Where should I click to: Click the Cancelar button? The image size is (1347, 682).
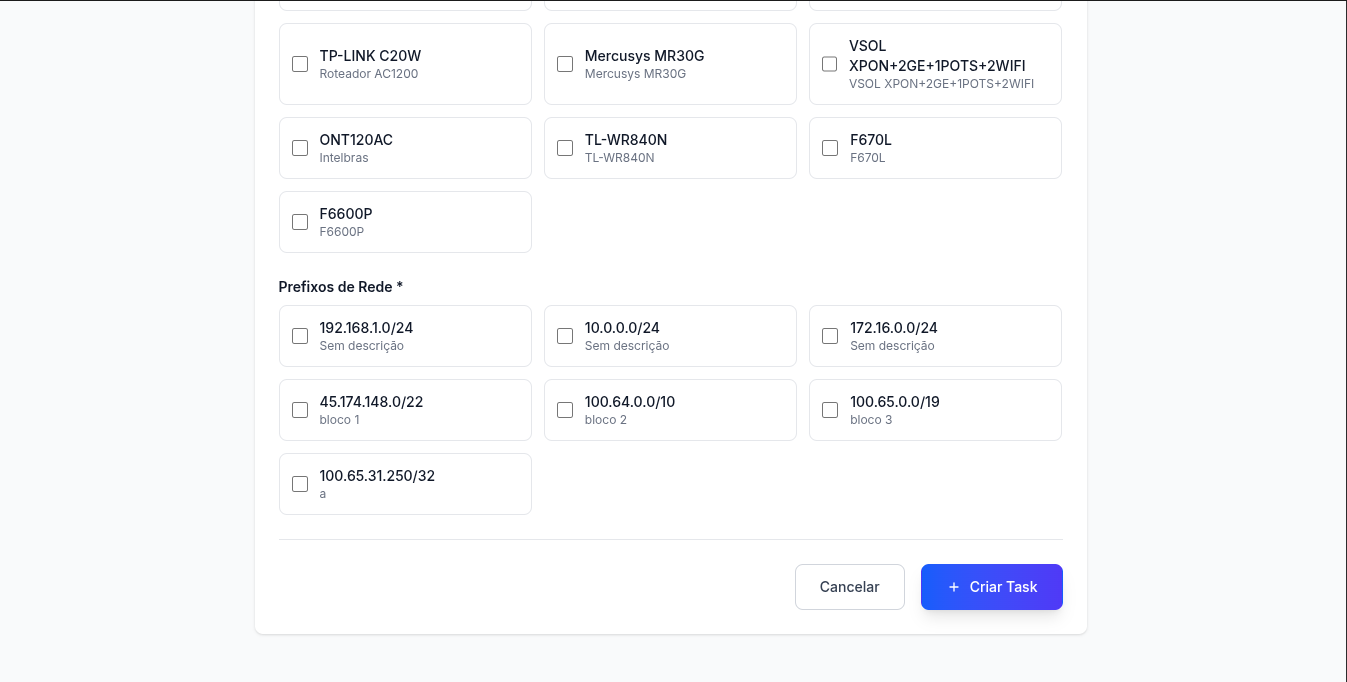(849, 587)
